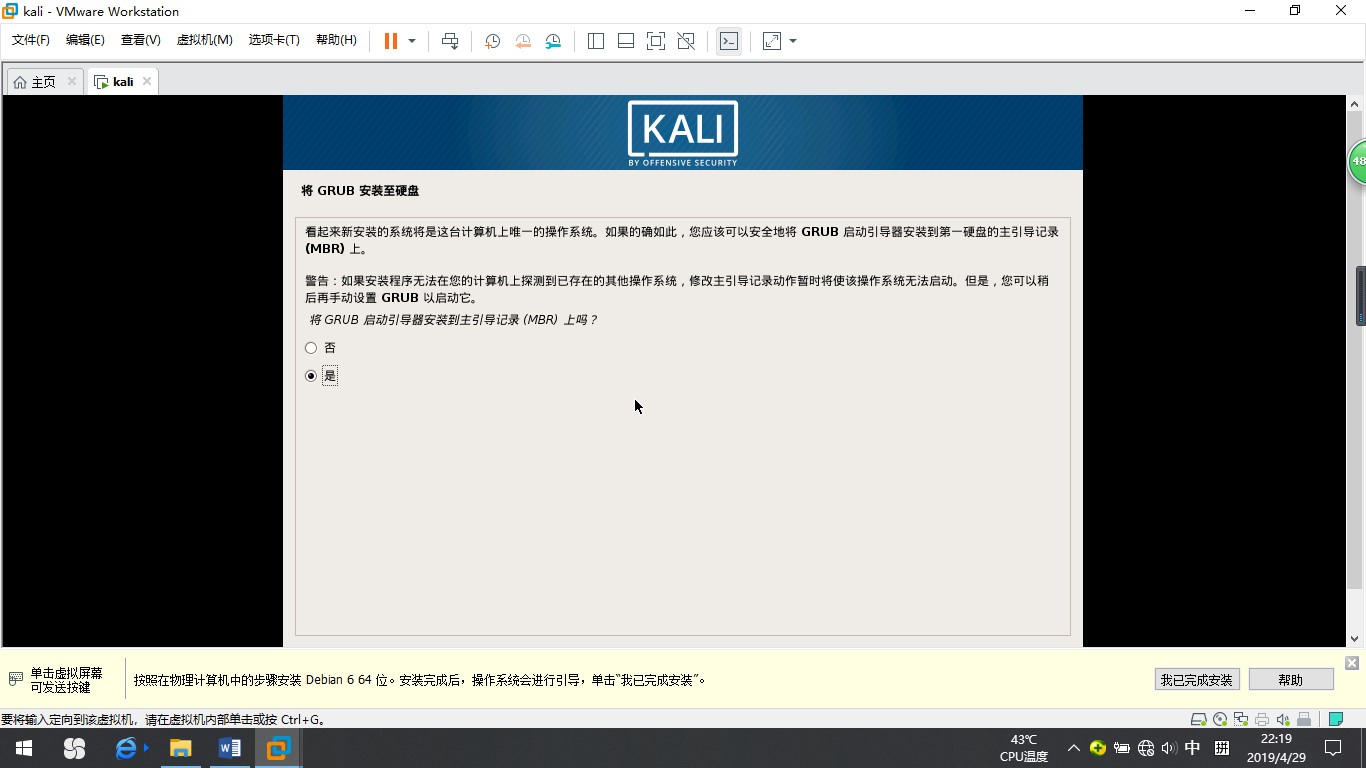The image size is (1366, 768).
Task: Launch Internet Explorer from the taskbar
Action: [x=128, y=748]
